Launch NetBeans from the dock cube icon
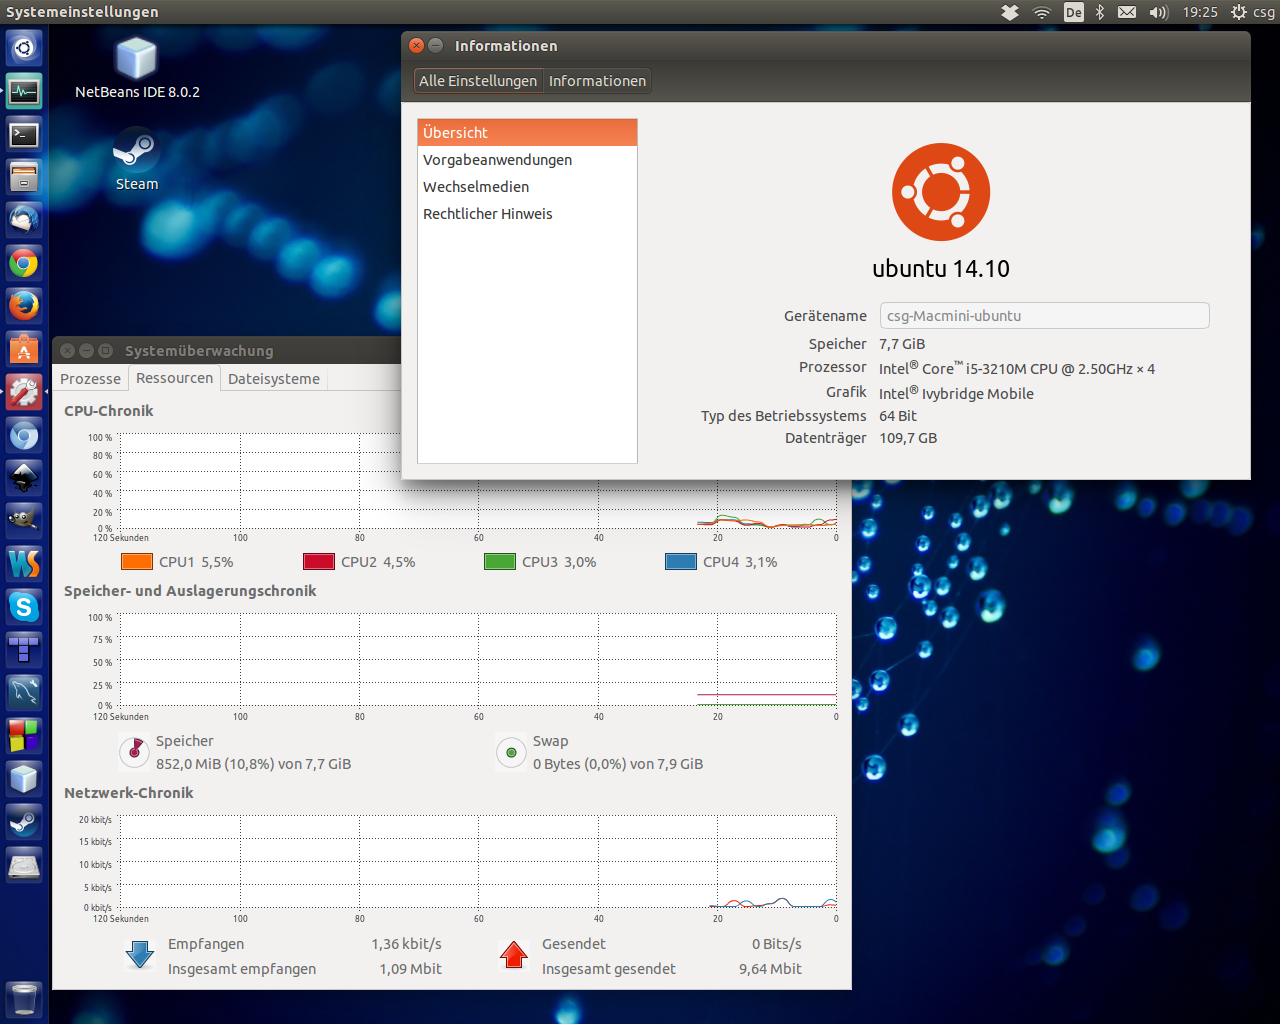The image size is (1280, 1024). click(x=24, y=779)
